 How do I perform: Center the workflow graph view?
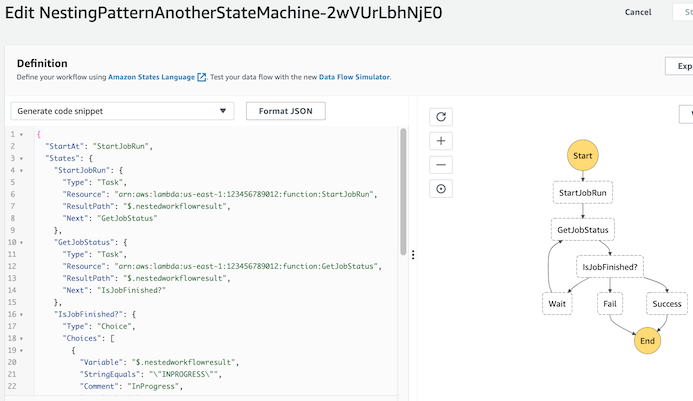coord(441,189)
